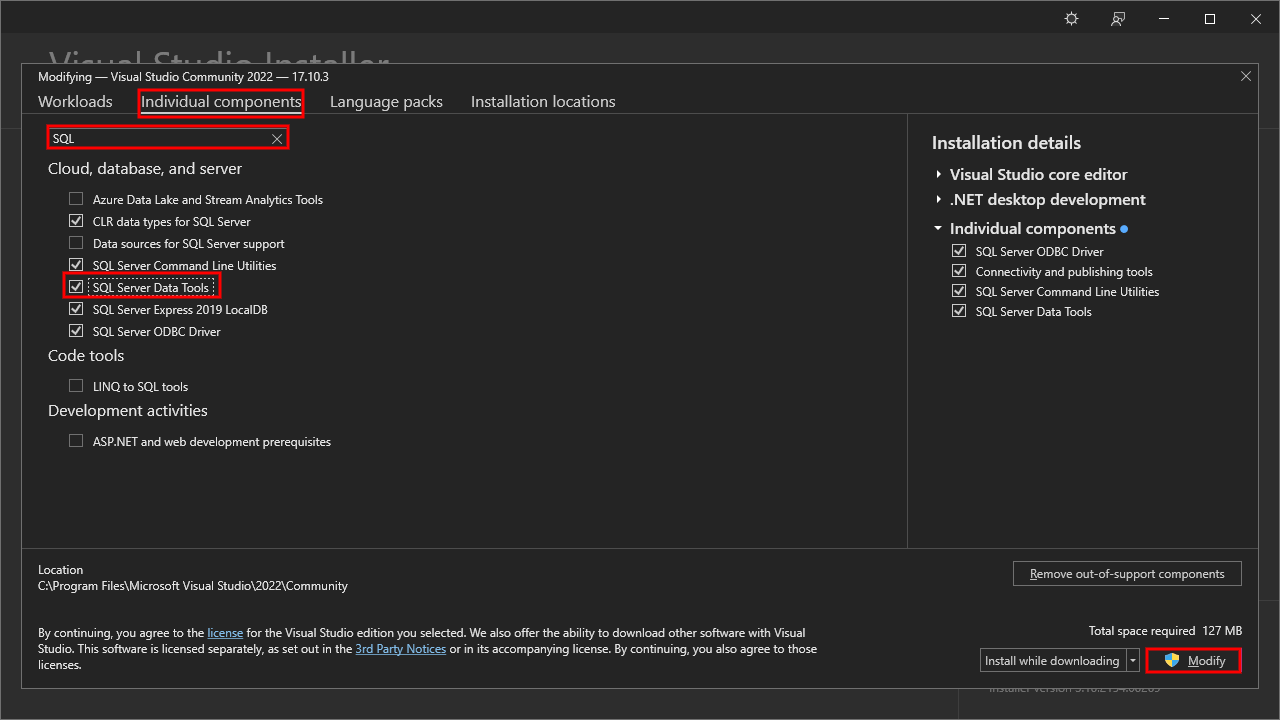1280x720 pixels.
Task: Check Azure Data Lake and Stream Analytics Tools
Action: (76, 199)
